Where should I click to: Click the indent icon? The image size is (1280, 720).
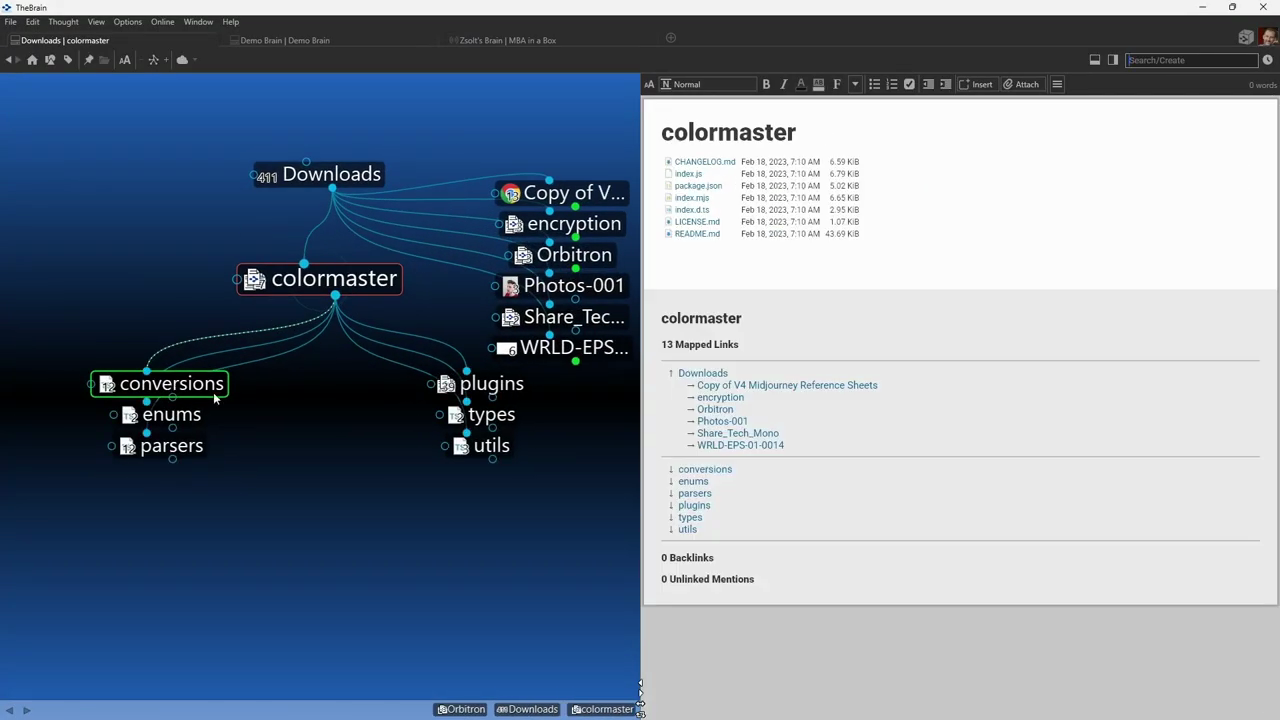click(x=945, y=84)
